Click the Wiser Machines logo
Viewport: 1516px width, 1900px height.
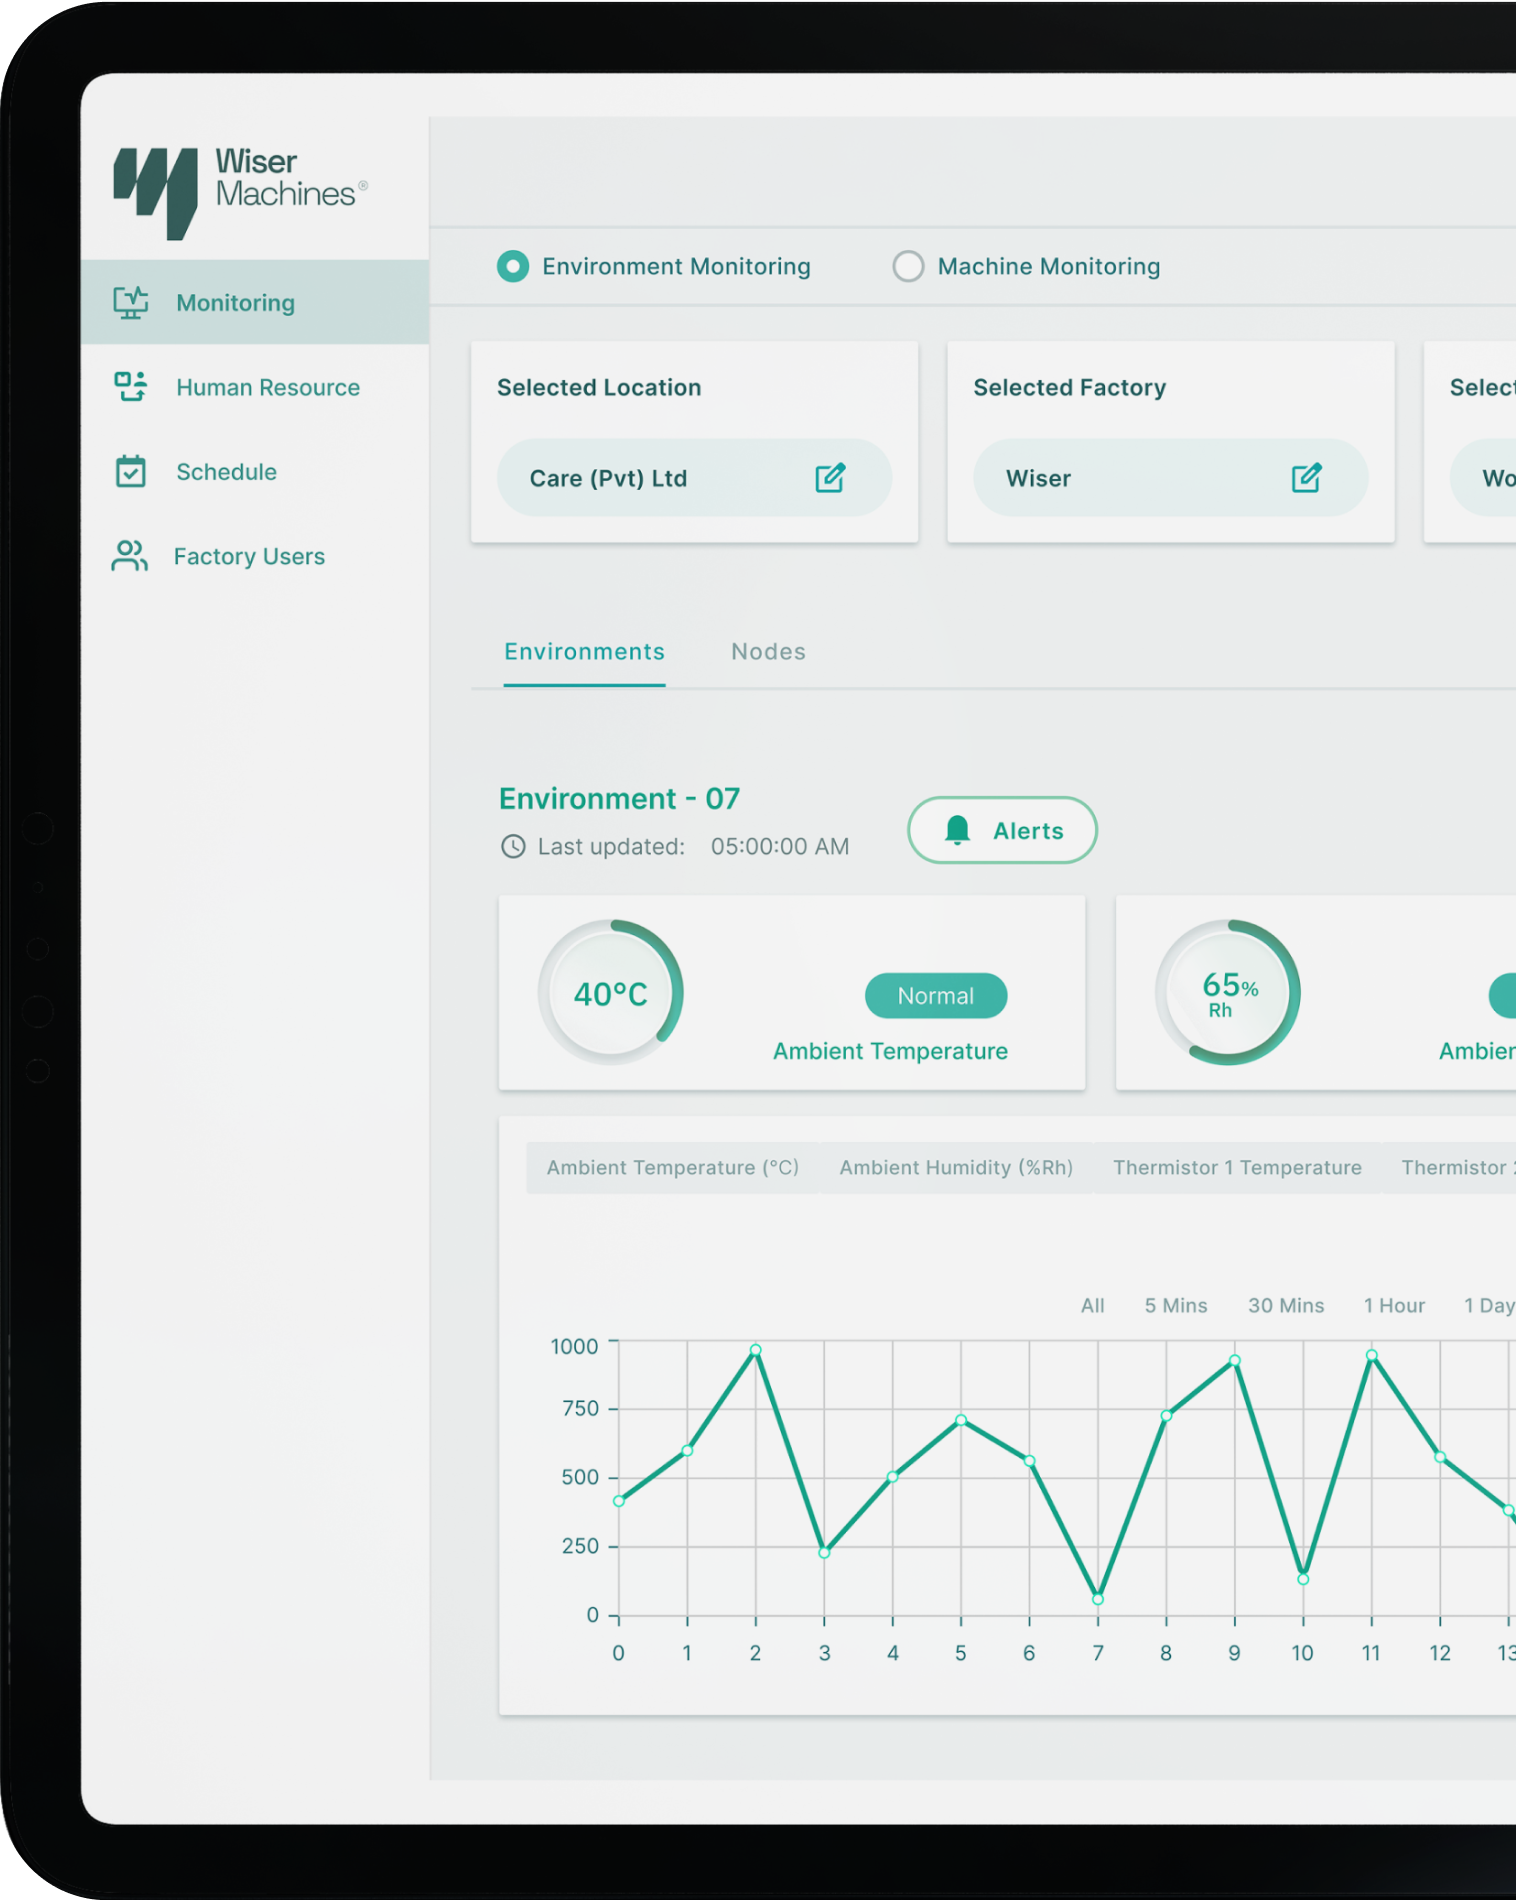(240, 190)
